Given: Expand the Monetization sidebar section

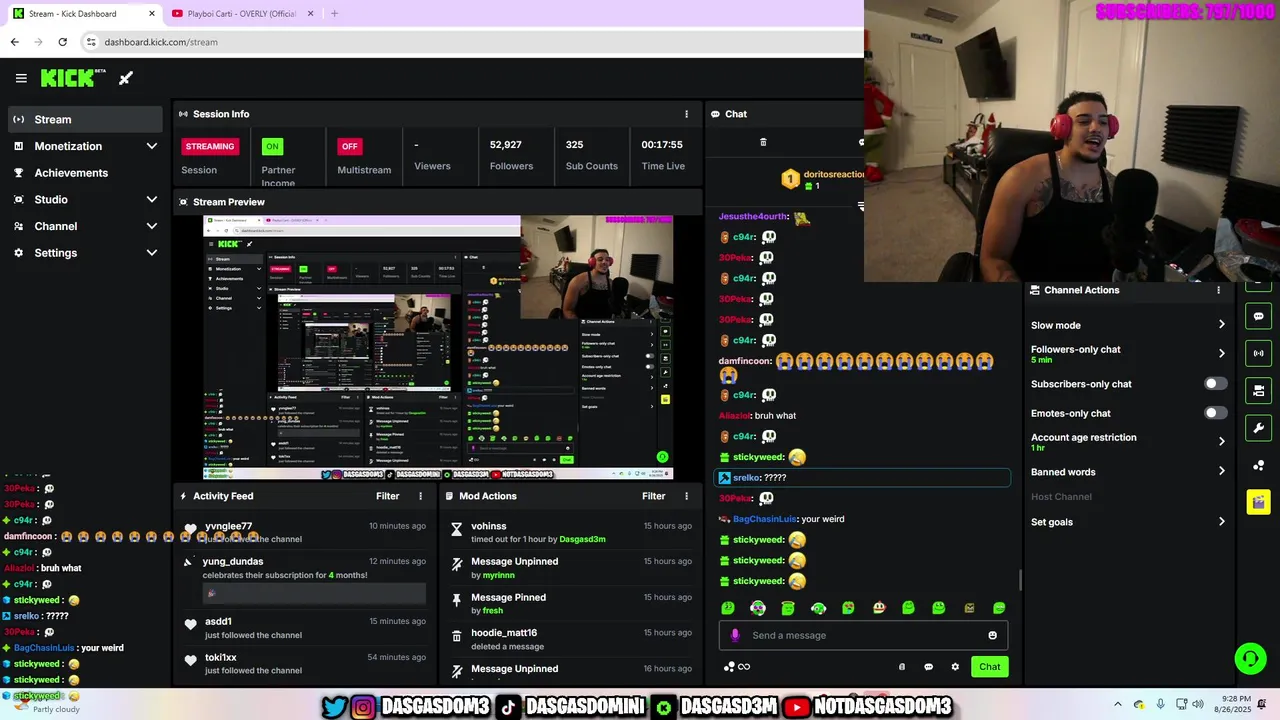Looking at the screenshot, I should (x=85, y=146).
